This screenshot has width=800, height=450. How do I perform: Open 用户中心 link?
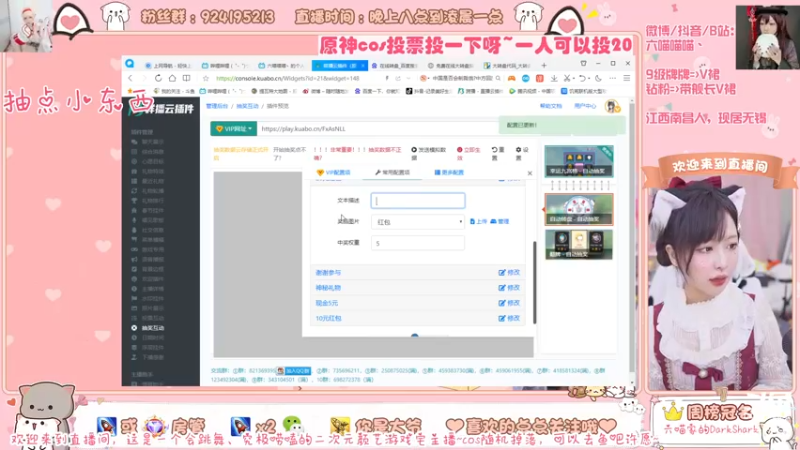(x=585, y=106)
